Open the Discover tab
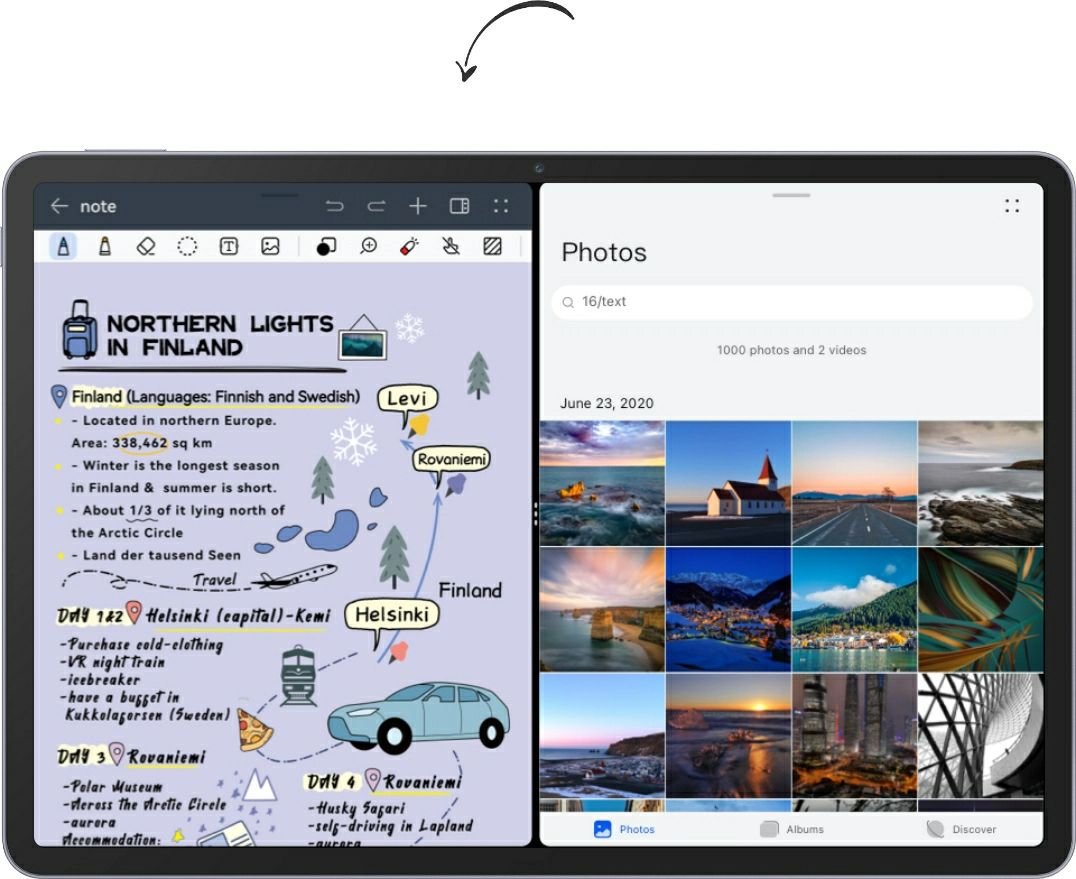The height and width of the screenshot is (879, 1076). [x=961, y=829]
